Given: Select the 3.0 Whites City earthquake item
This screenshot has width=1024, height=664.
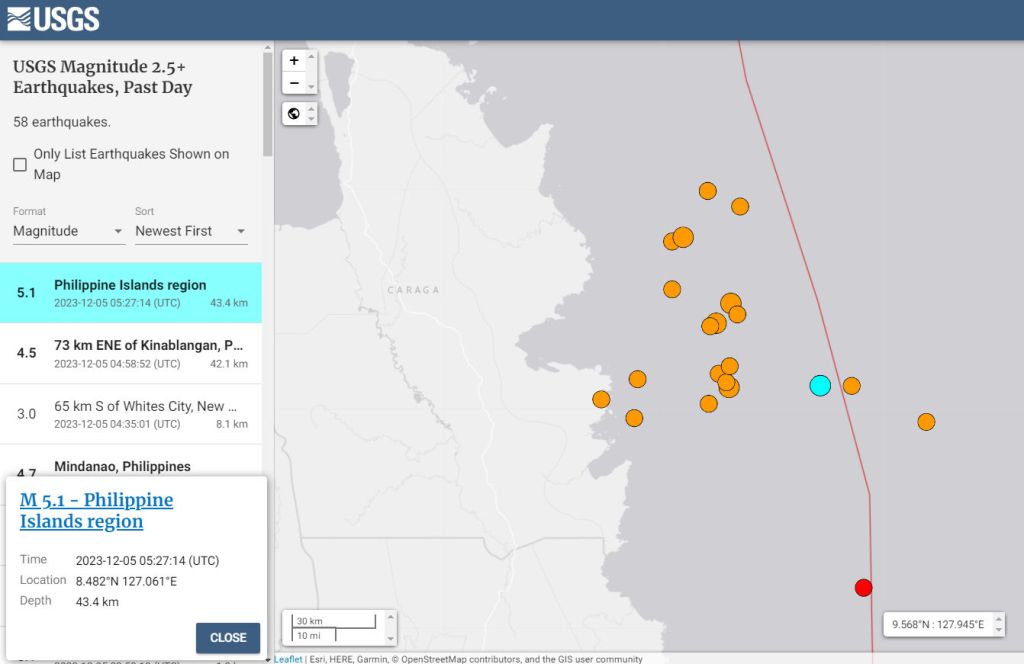Looking at the screenshot, I should [130, 414].
